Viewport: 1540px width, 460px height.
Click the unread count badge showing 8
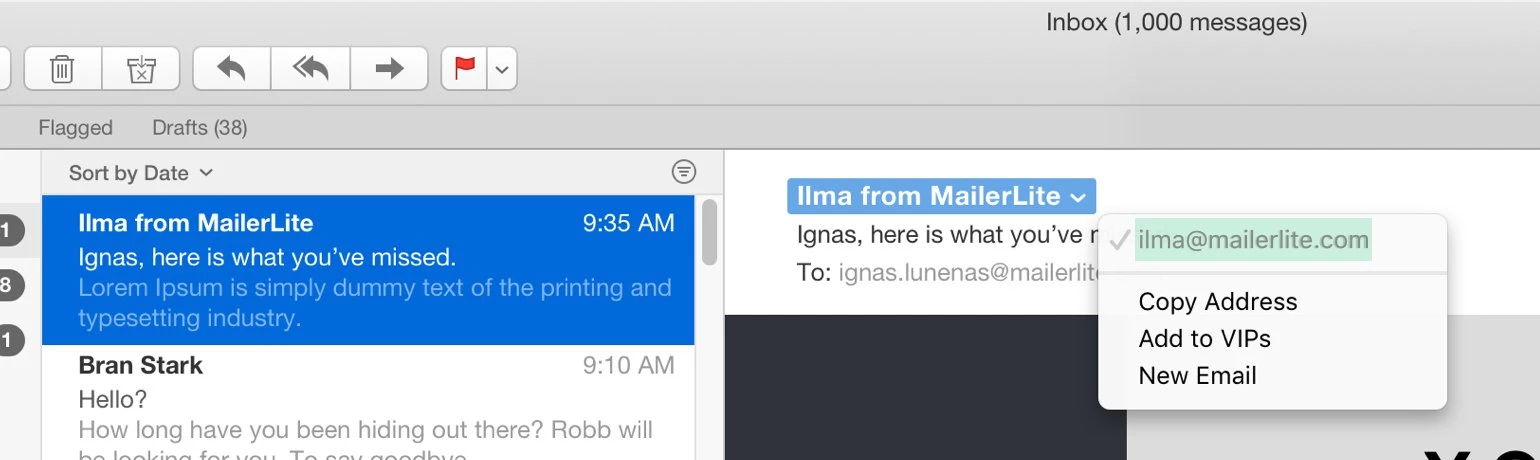[x=6, y=286]
